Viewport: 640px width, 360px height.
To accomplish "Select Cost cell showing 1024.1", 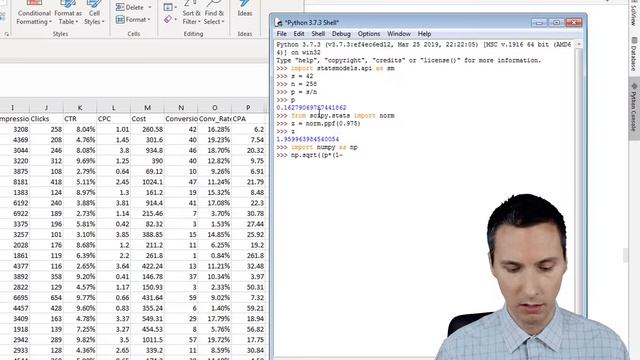I will tap(147, 182).
